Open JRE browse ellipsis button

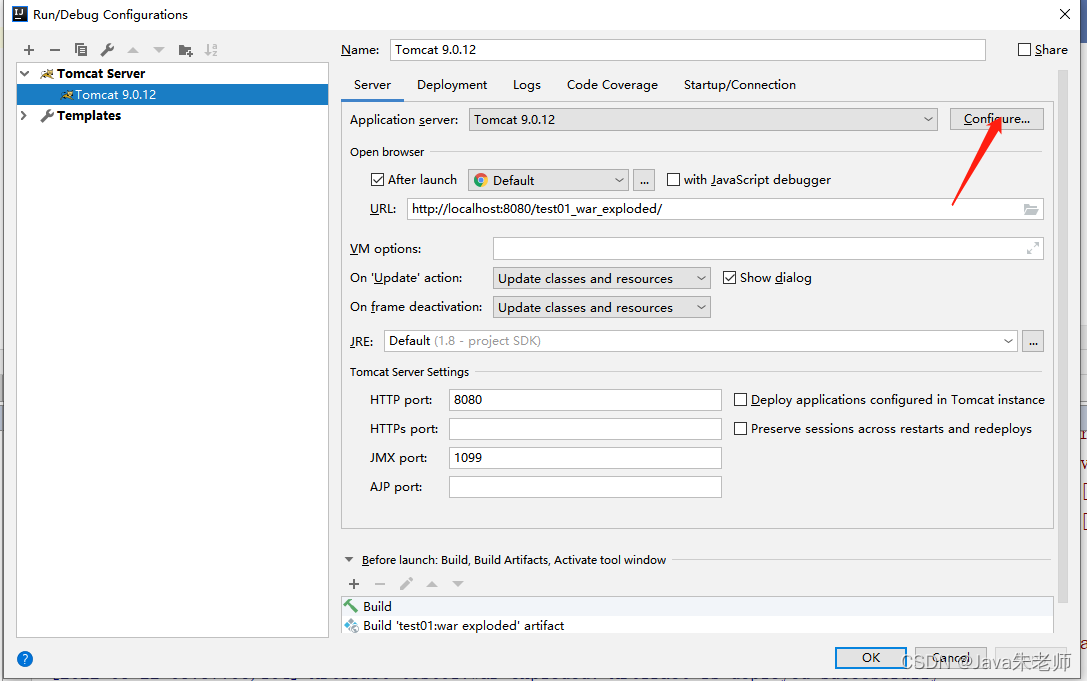(1033, 341)
